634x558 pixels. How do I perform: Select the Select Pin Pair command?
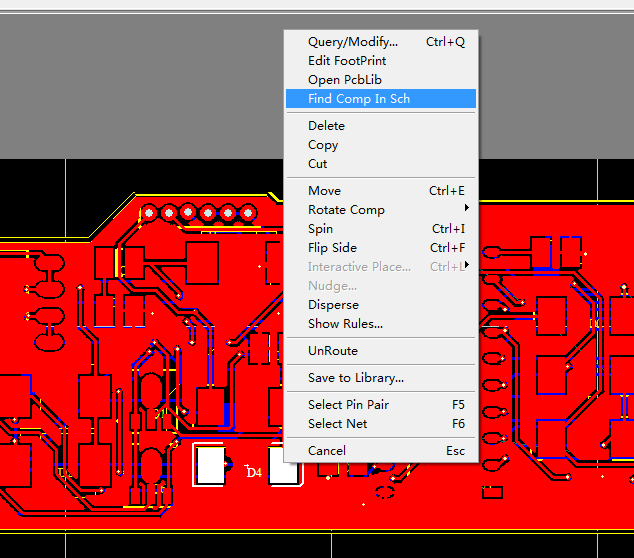[x=348, y=405]
